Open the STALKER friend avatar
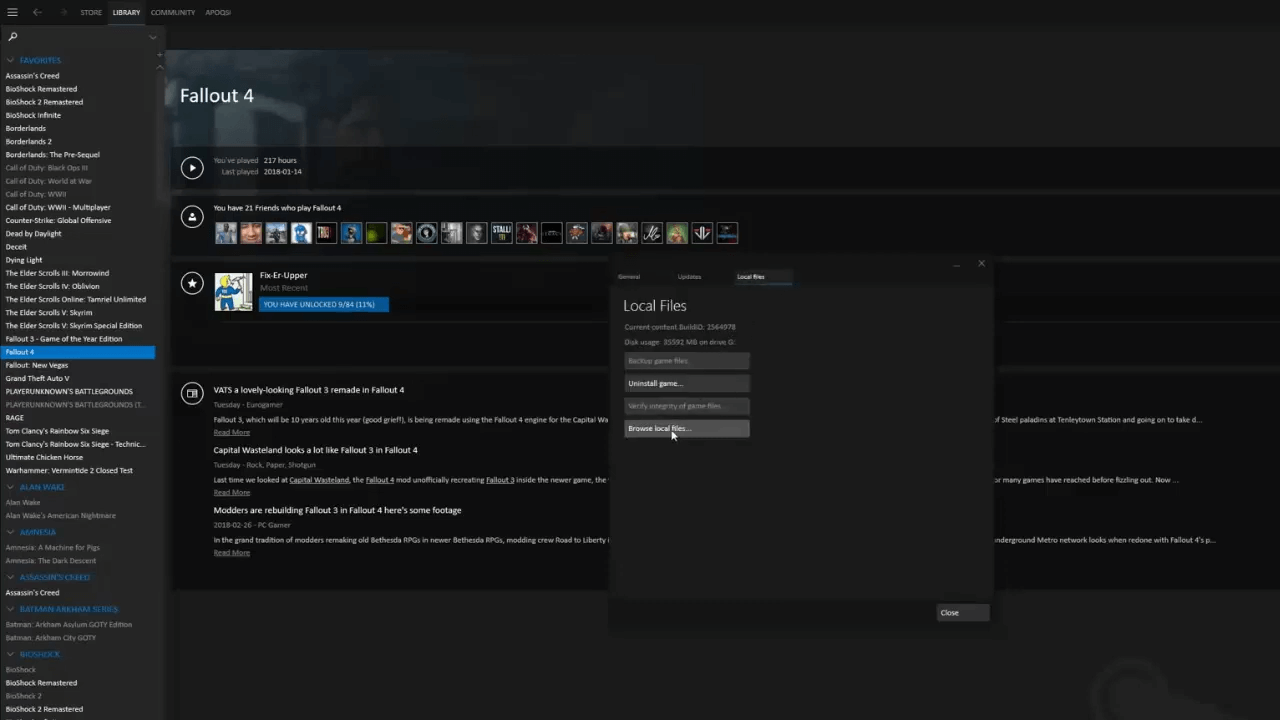Viewport: 1280px width, 720px height. coord(501,233)
